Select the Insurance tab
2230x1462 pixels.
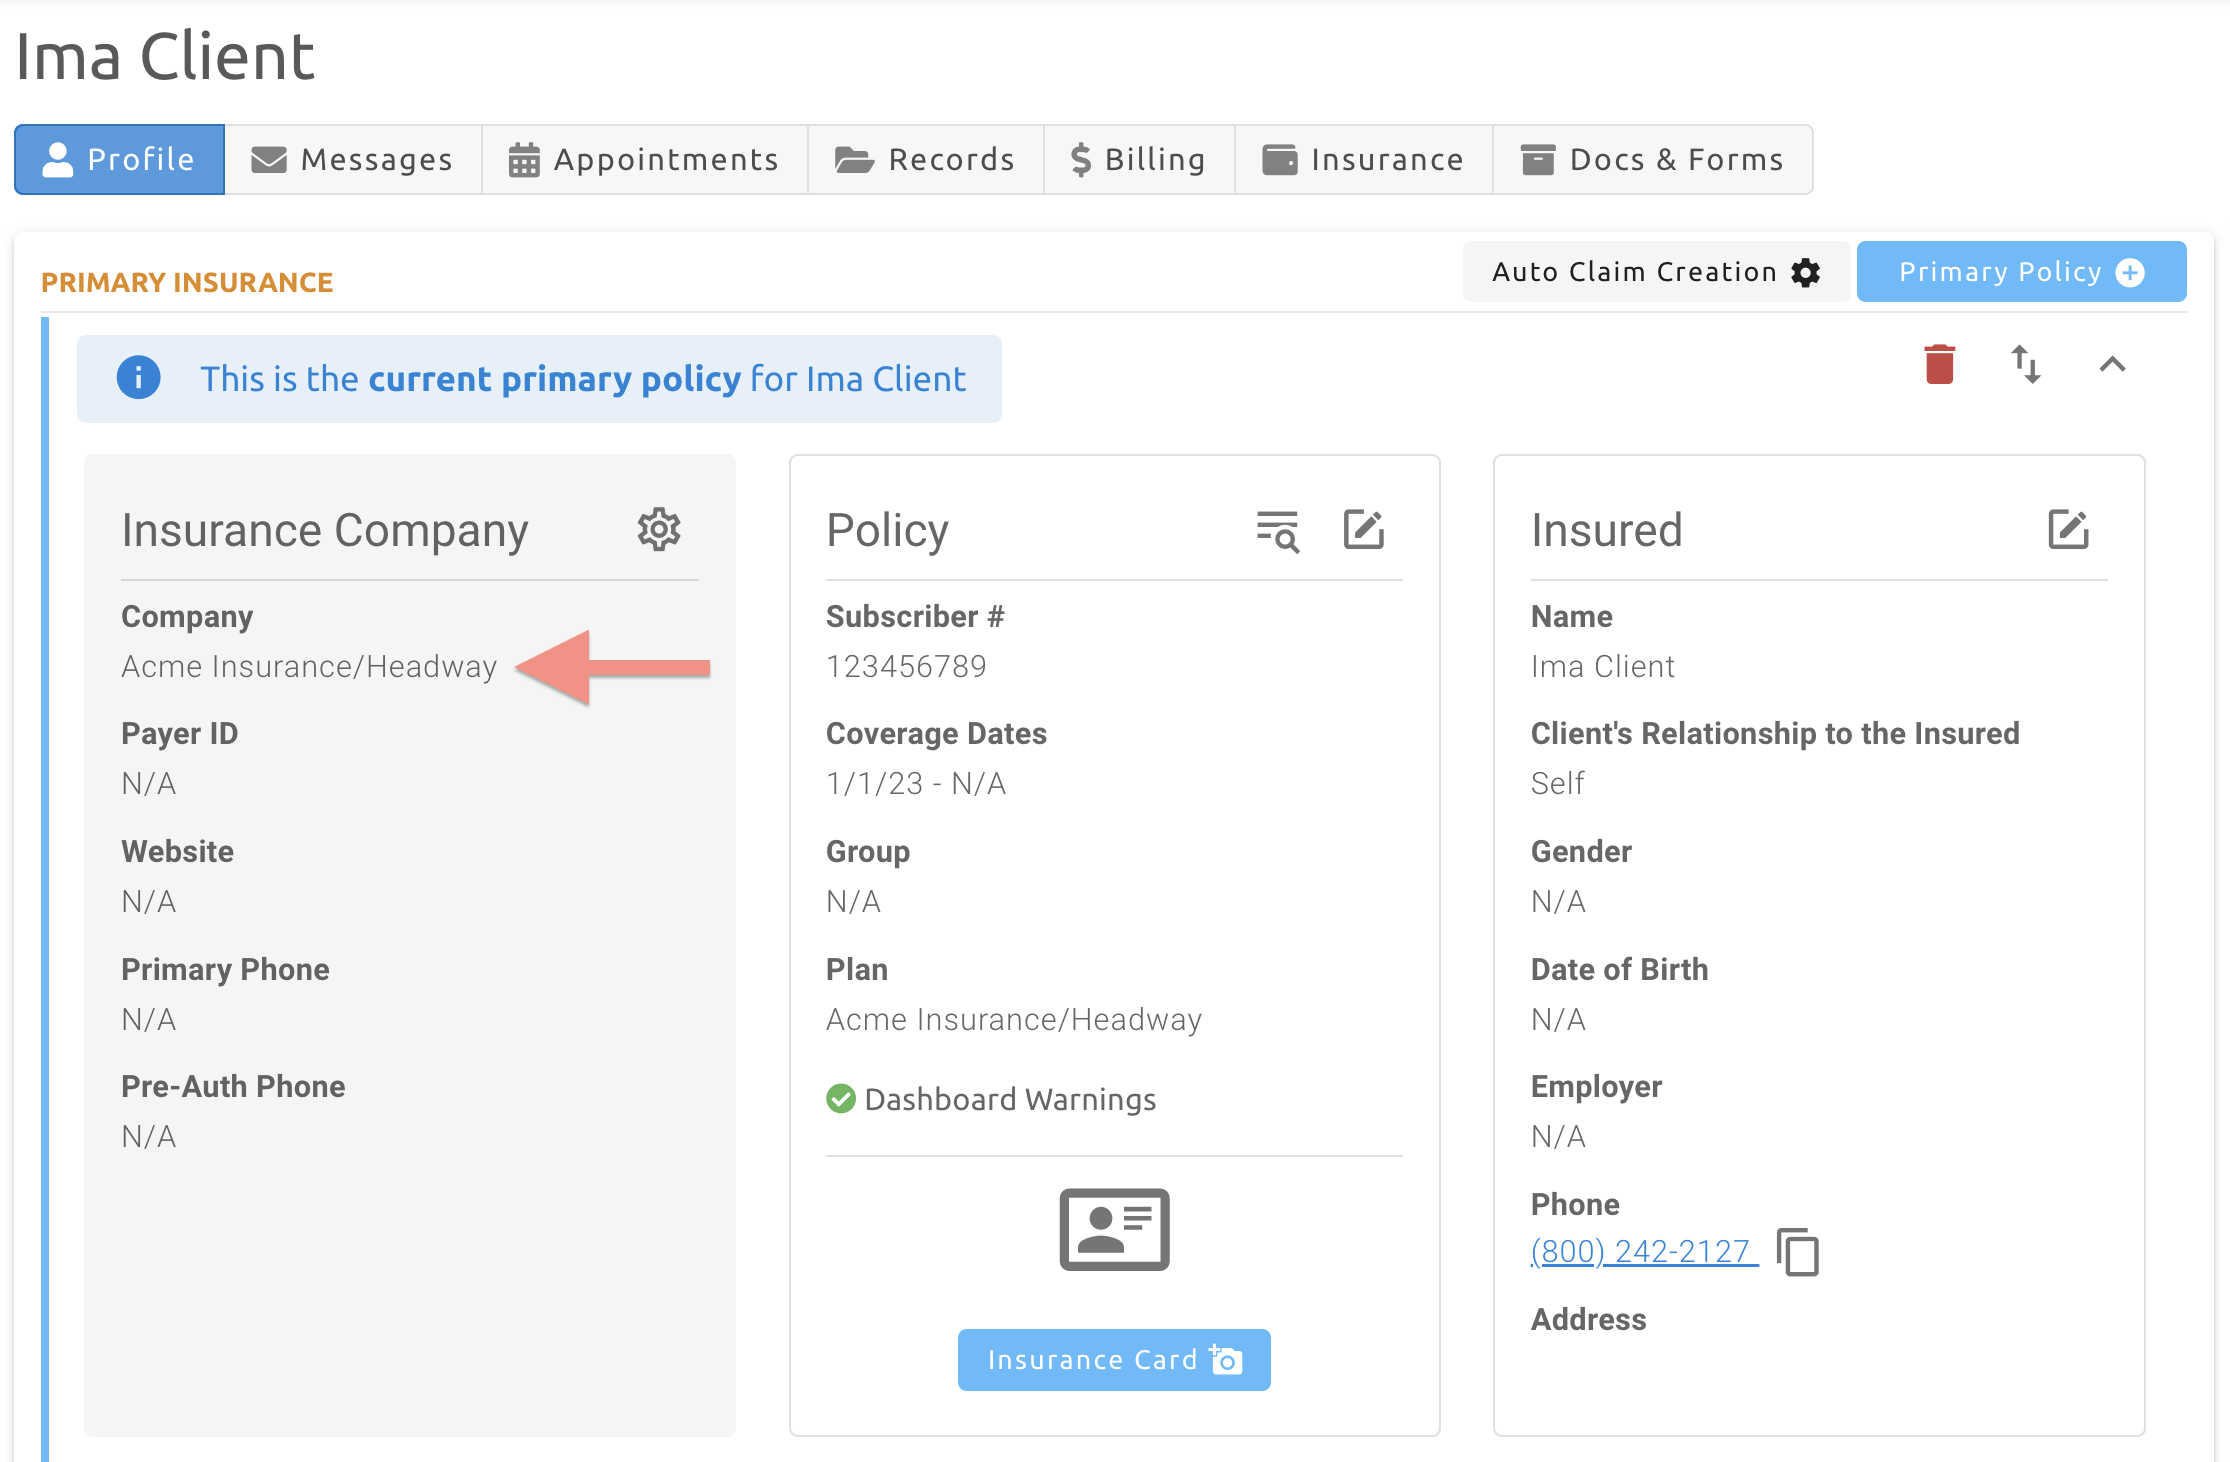(1363, 160)
